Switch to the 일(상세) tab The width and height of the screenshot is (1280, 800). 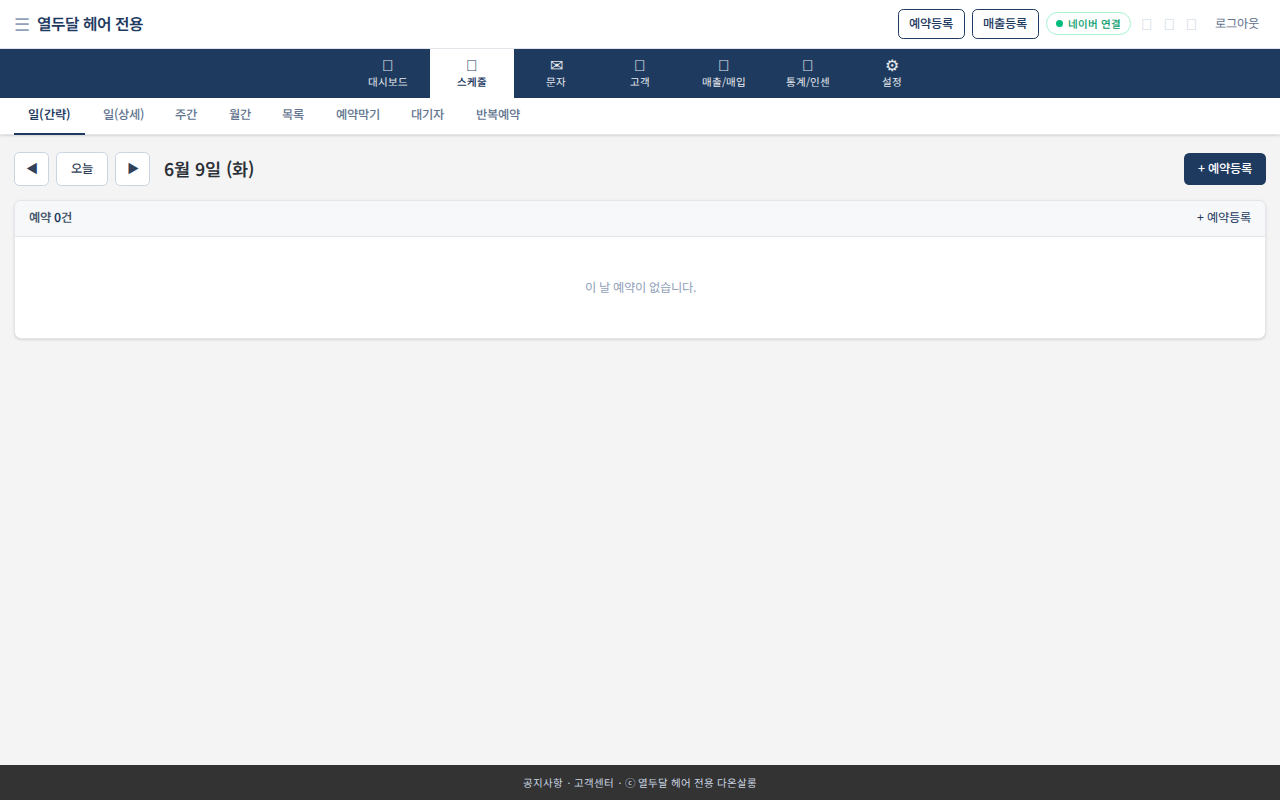(x=123, y=115)
